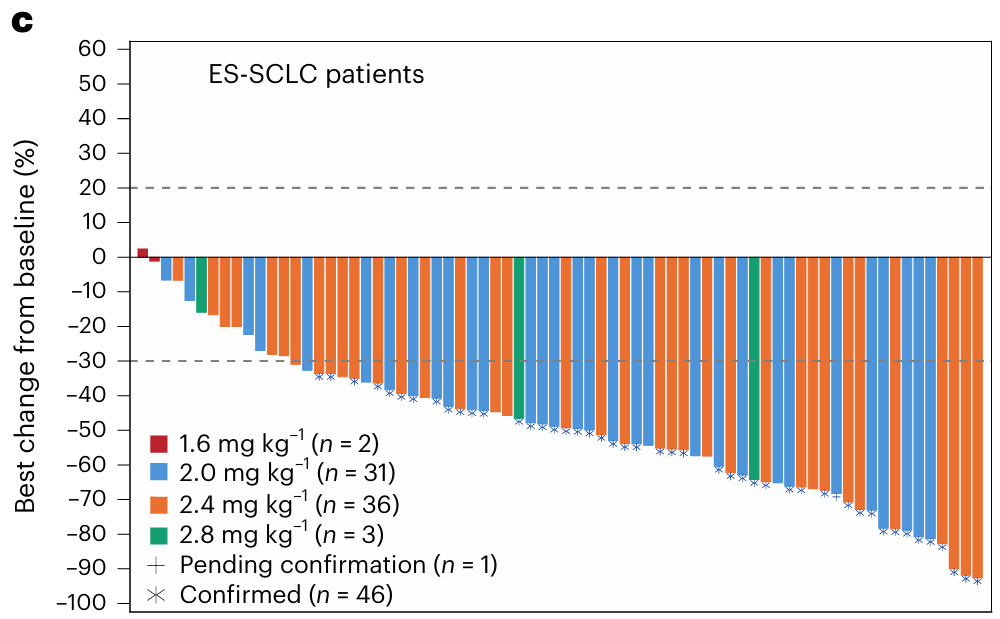
Task: Click the 'Best change from baseline (%)' axis label
Action: point(25,326)
